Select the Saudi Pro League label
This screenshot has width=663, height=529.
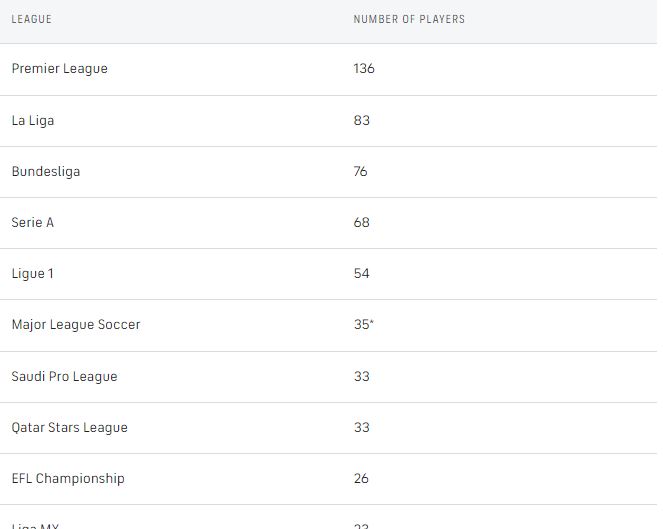pyautogui.click(x=65, y=376)
